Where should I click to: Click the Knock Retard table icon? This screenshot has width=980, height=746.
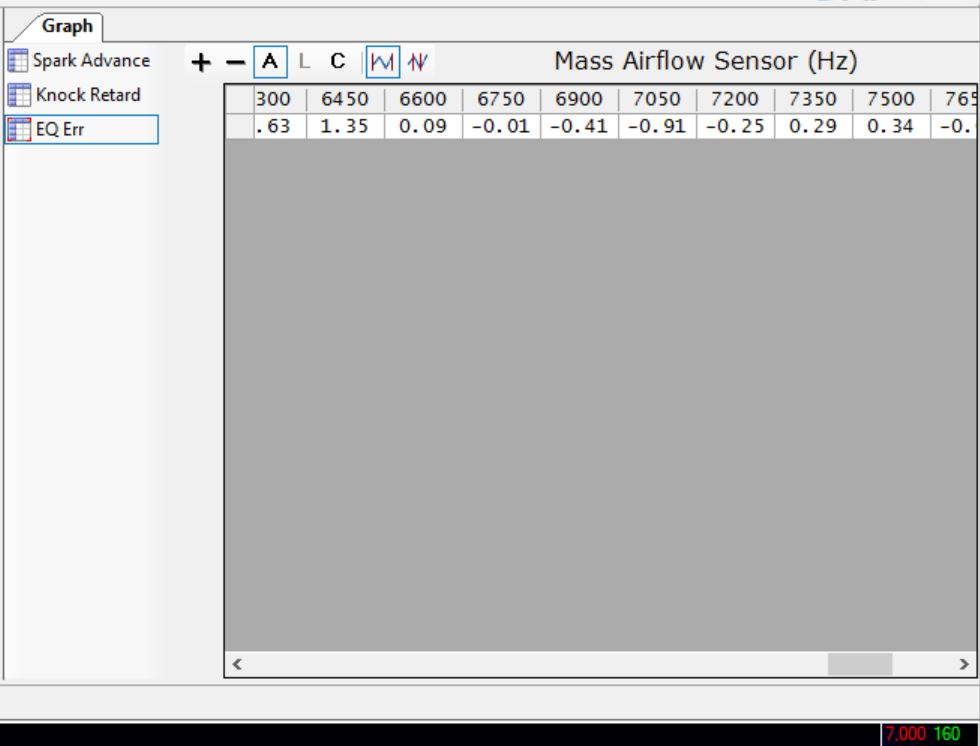19,95
